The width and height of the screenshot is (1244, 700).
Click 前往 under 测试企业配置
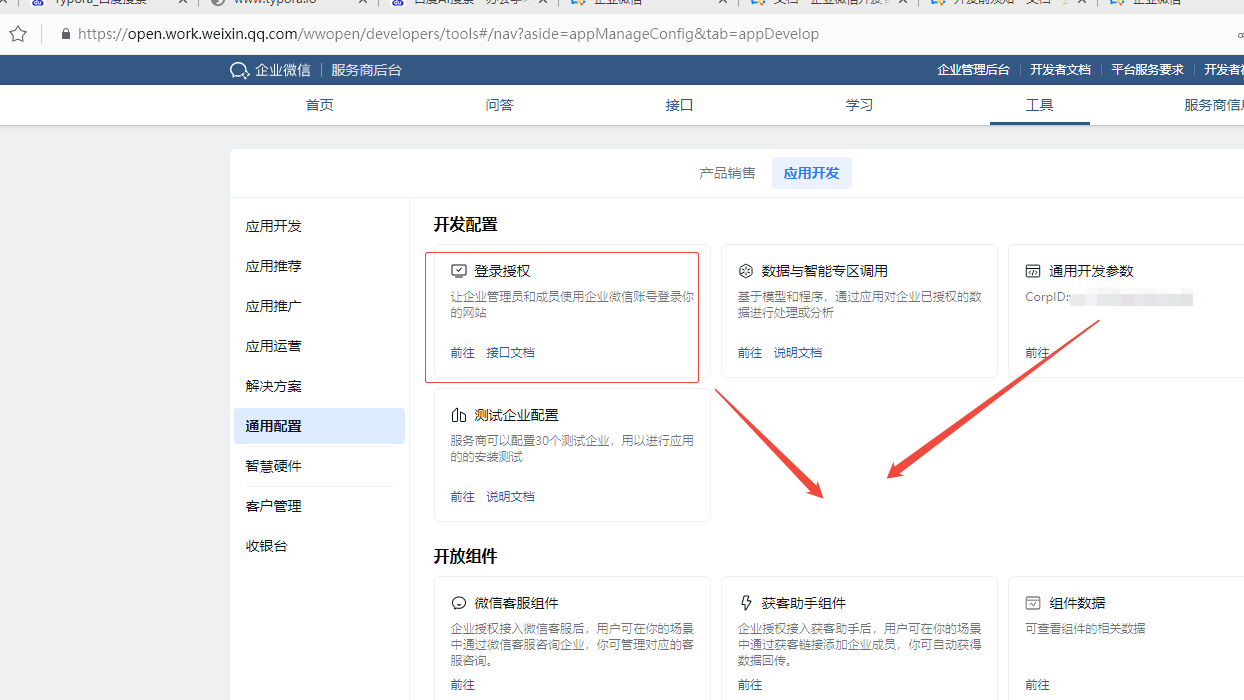pos(462,496)
